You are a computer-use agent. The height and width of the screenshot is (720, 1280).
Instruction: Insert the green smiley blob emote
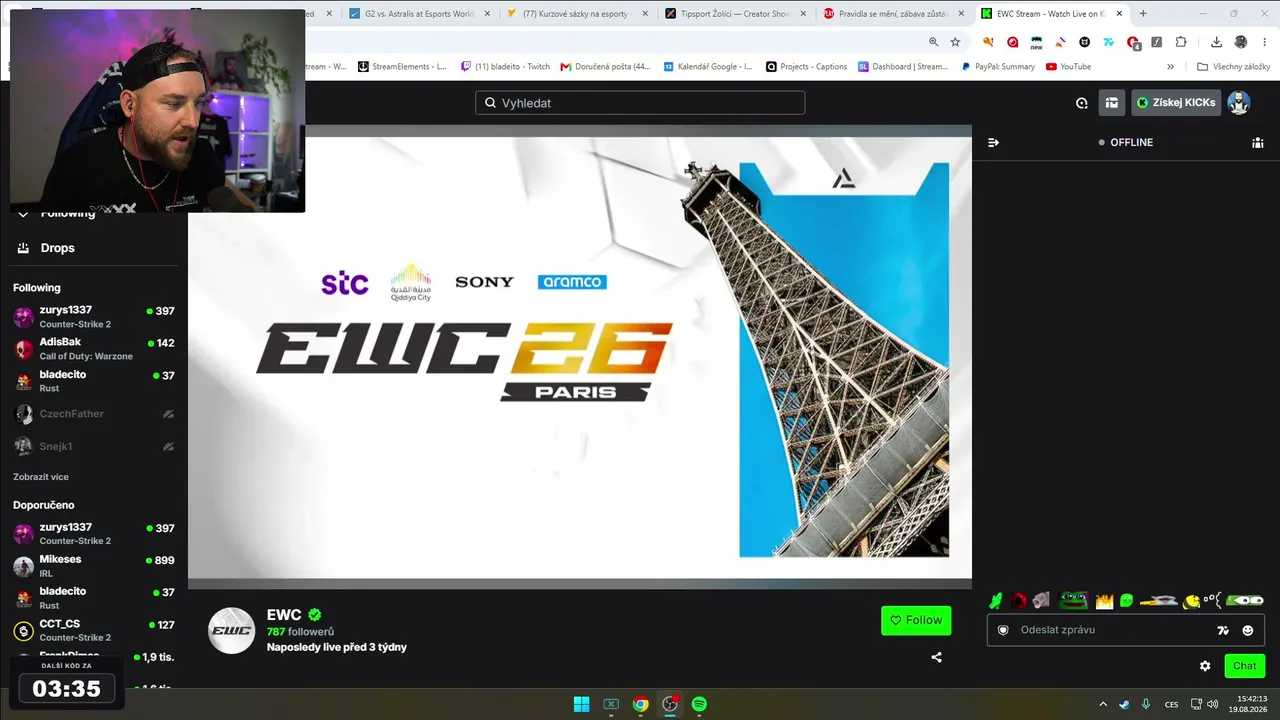(x=1127, y=600)
